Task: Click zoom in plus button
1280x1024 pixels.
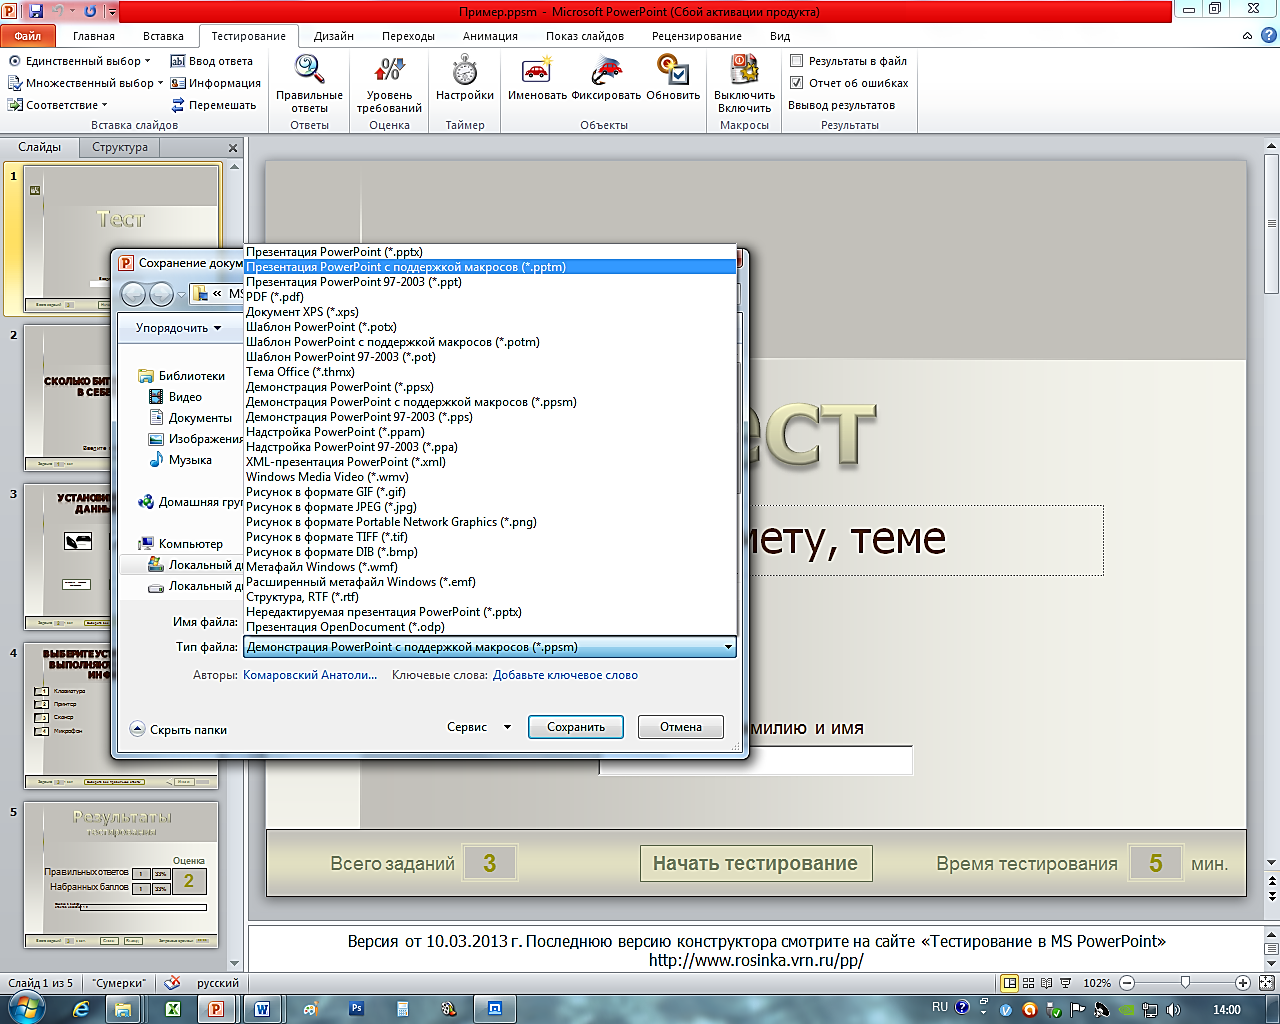Action: coord(1242,983)
